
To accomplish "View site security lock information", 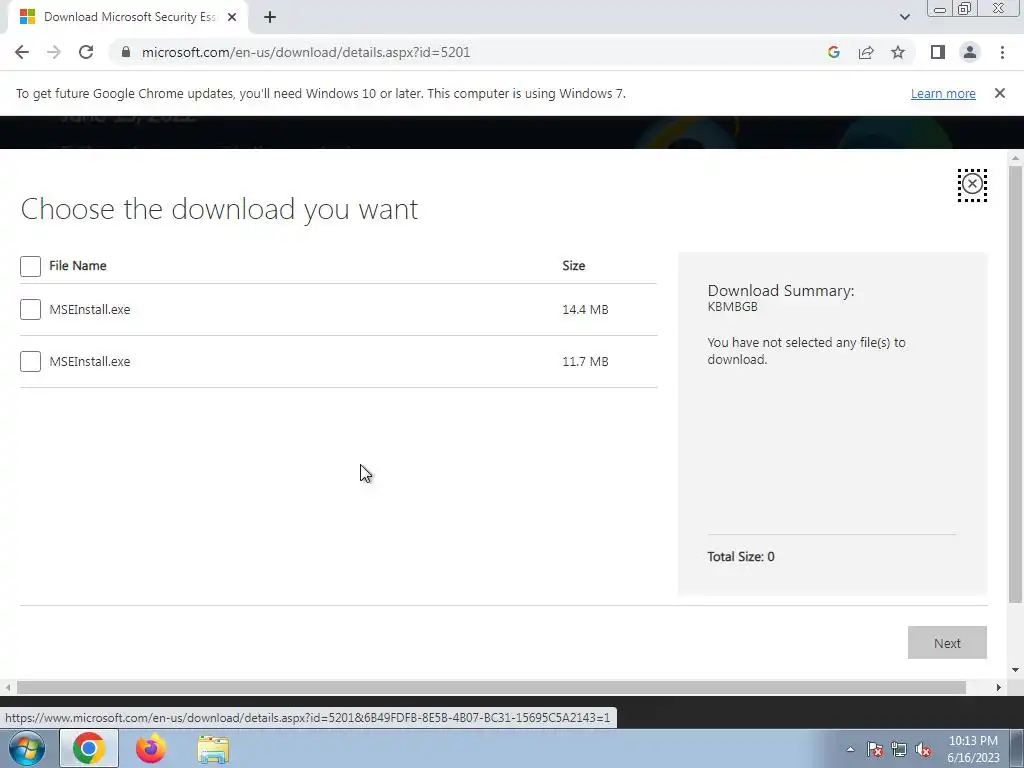I will [126, 52].
